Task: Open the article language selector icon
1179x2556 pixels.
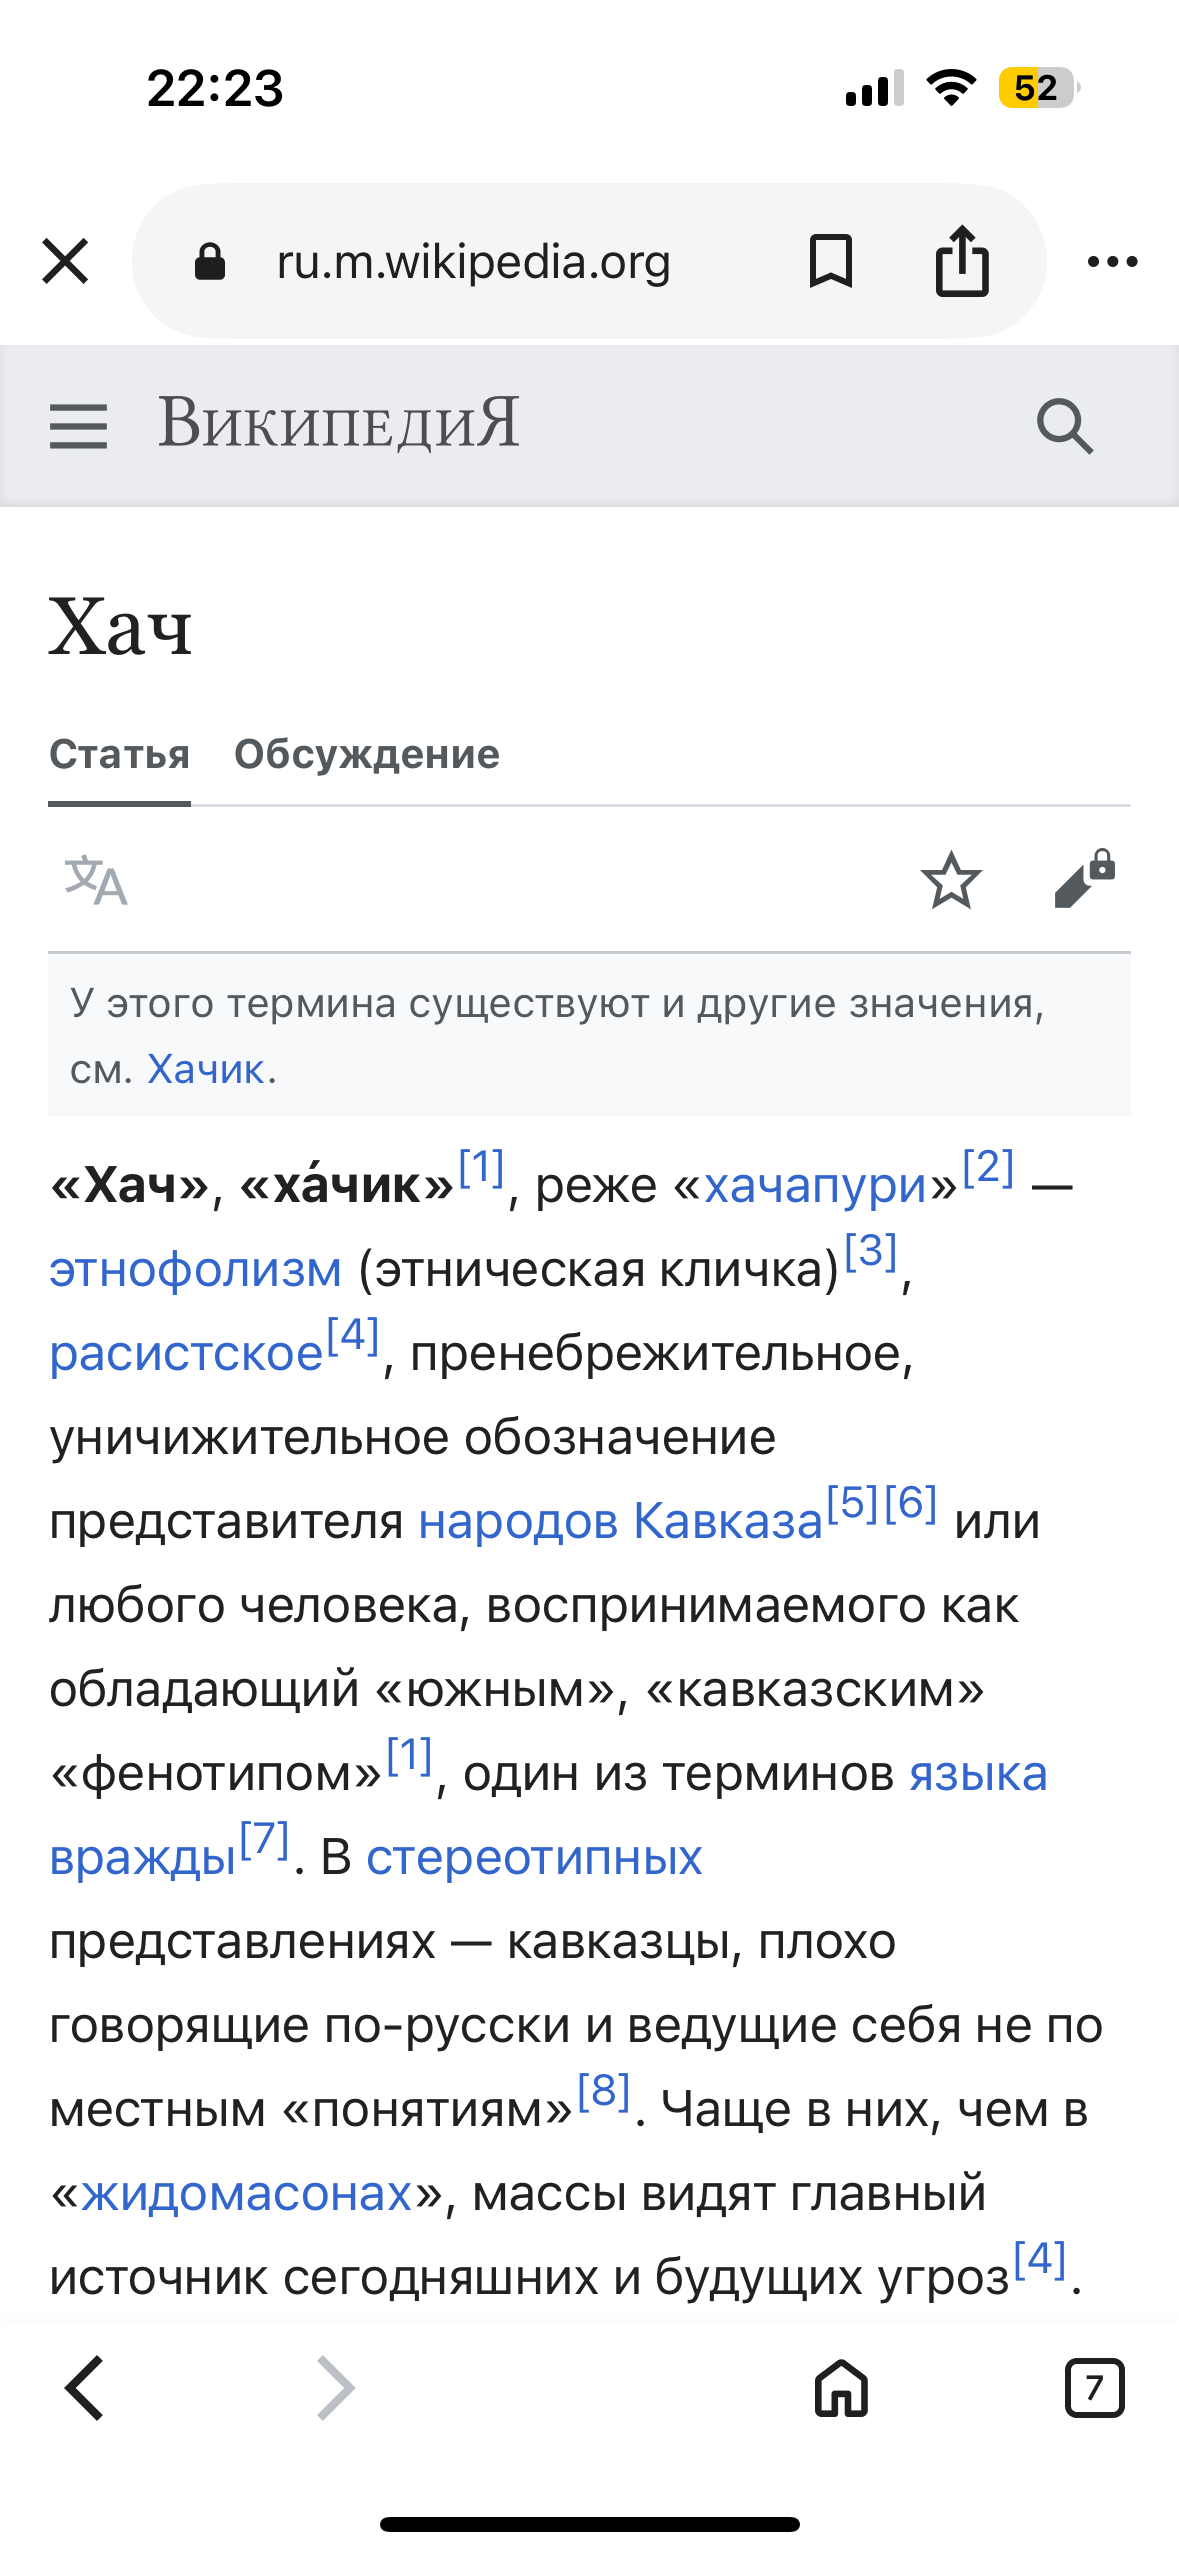Action: click(96, 880)
